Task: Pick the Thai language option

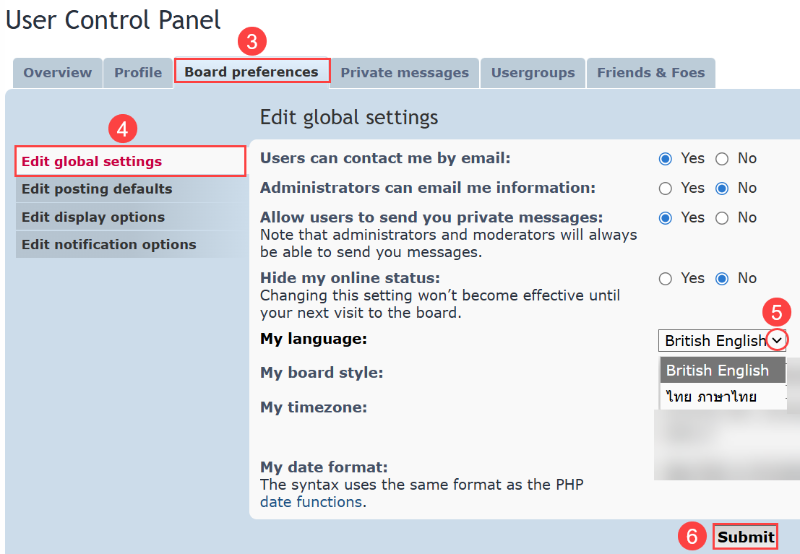Action: point(711,397)
